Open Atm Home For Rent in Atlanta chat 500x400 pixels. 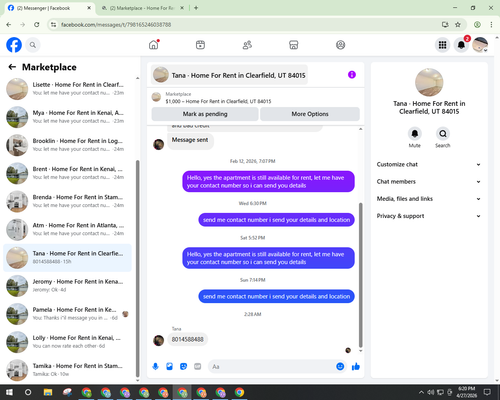67,229
